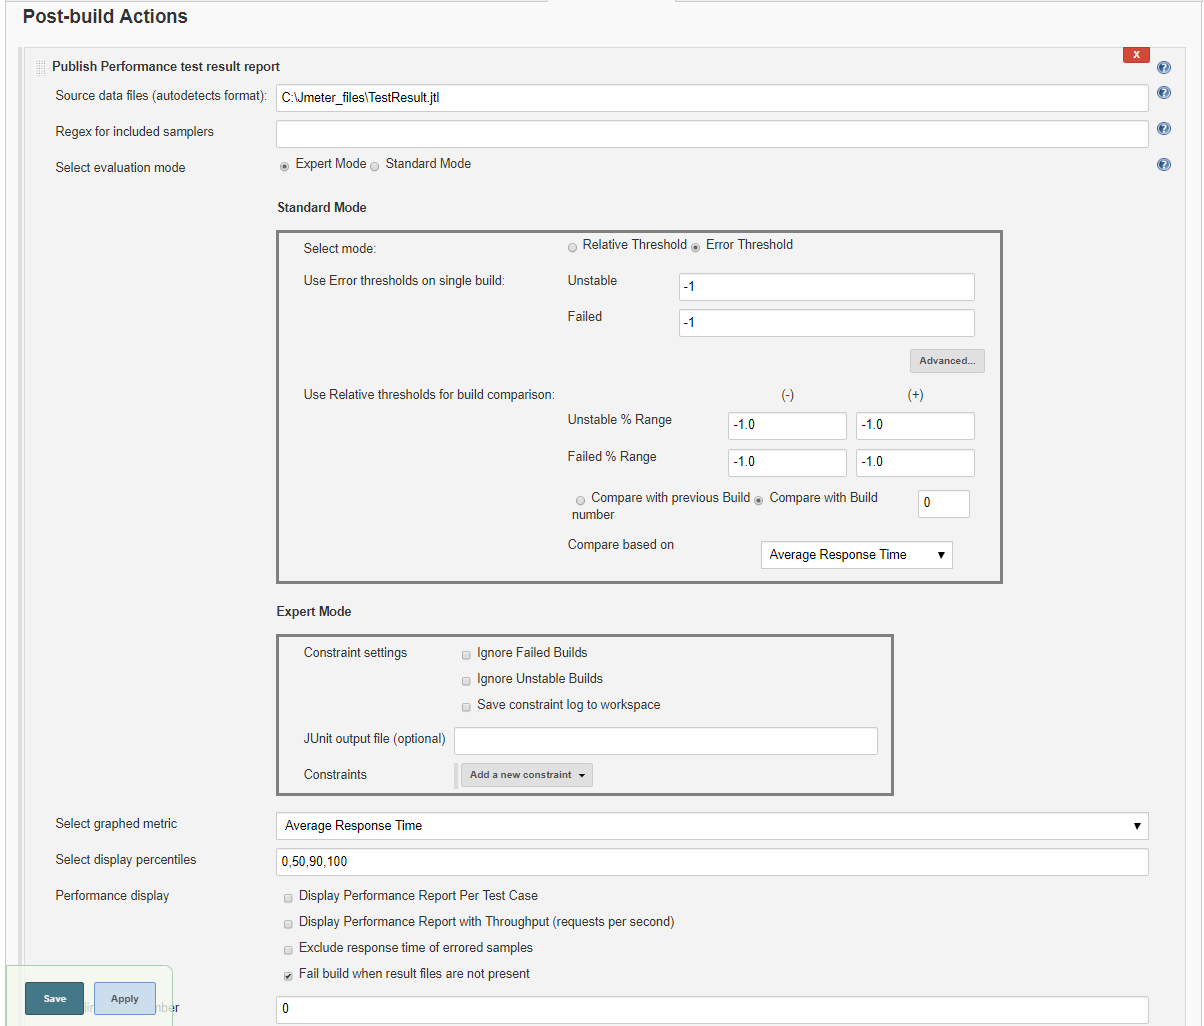The image size is (1204, 1026).
Task: Check Exclude response time of errored samples
Action: [x=288, y=950]
